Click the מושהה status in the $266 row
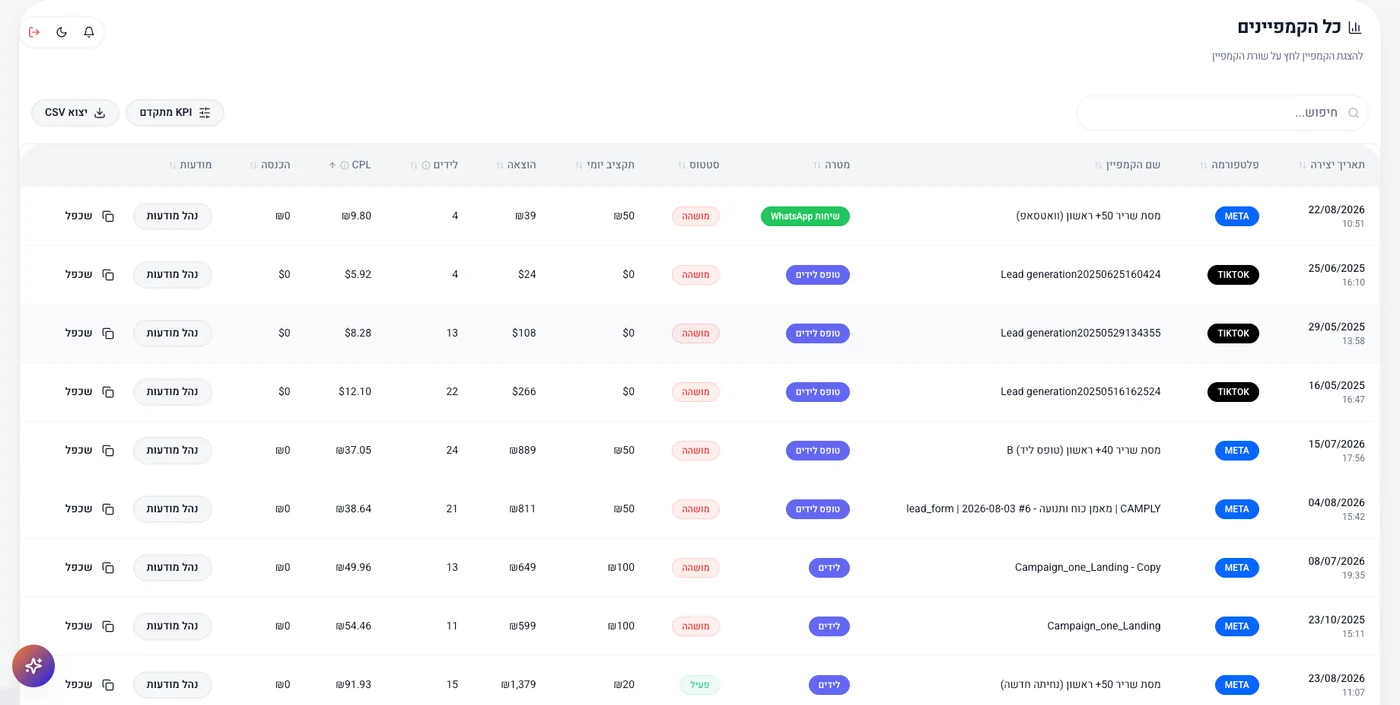 696,392
